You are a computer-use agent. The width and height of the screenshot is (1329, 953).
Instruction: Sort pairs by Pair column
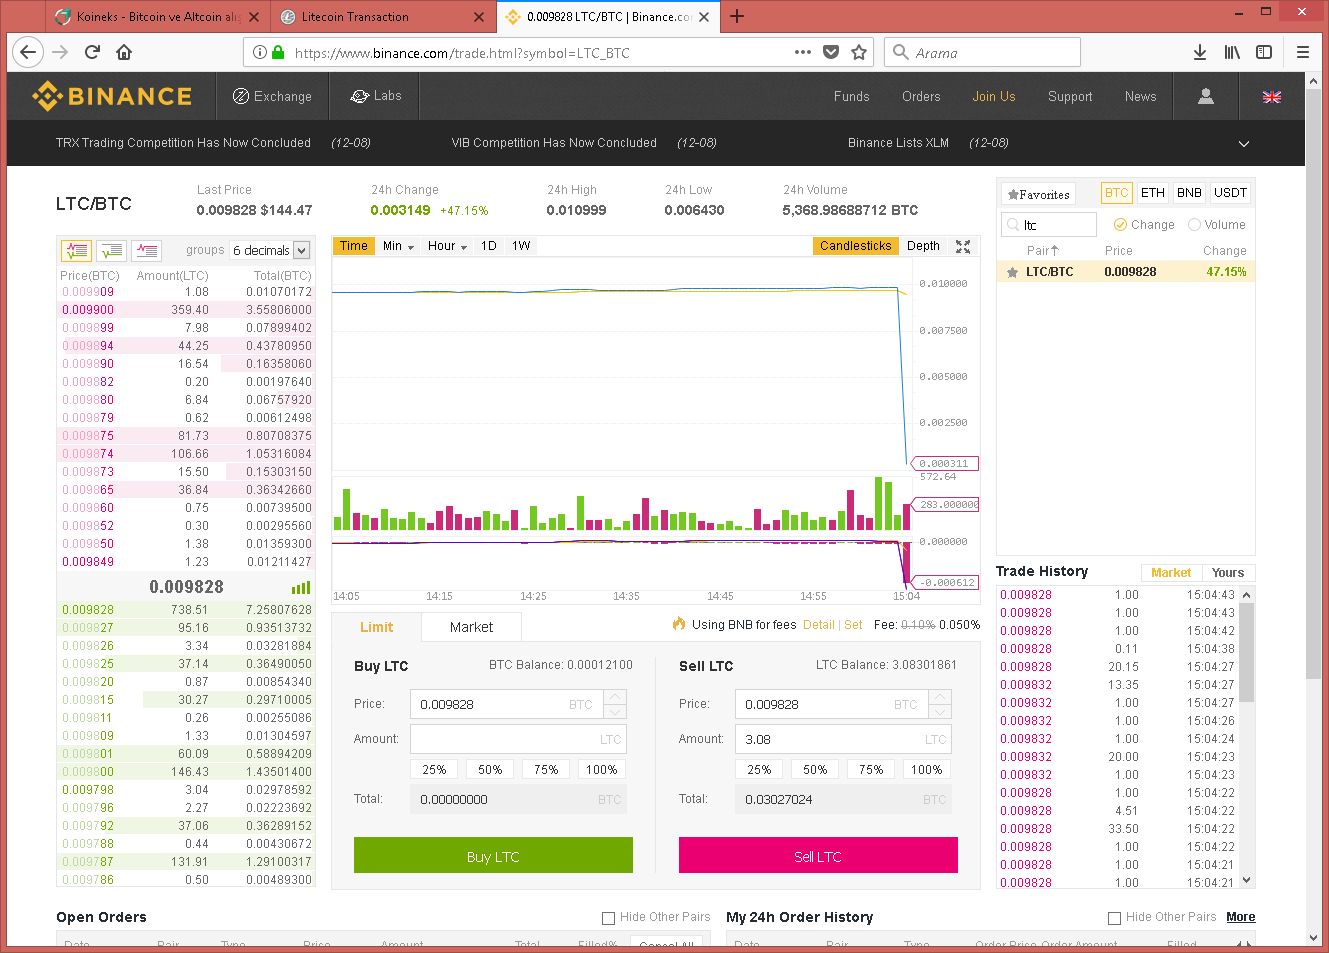click(x=1042, y=251)
